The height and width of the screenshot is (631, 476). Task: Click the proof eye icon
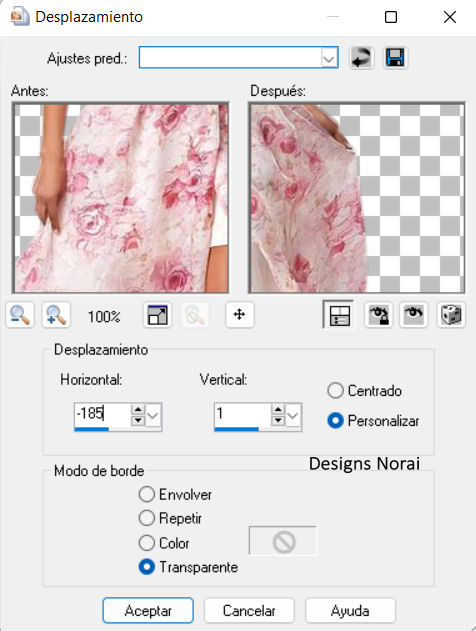(x=414, y=315)
